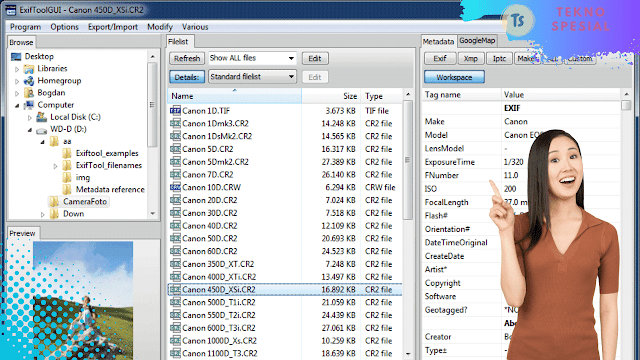Click the Bogdan user folder icon
The height and width of the screenshot is (360, 640).
point(29,93)
